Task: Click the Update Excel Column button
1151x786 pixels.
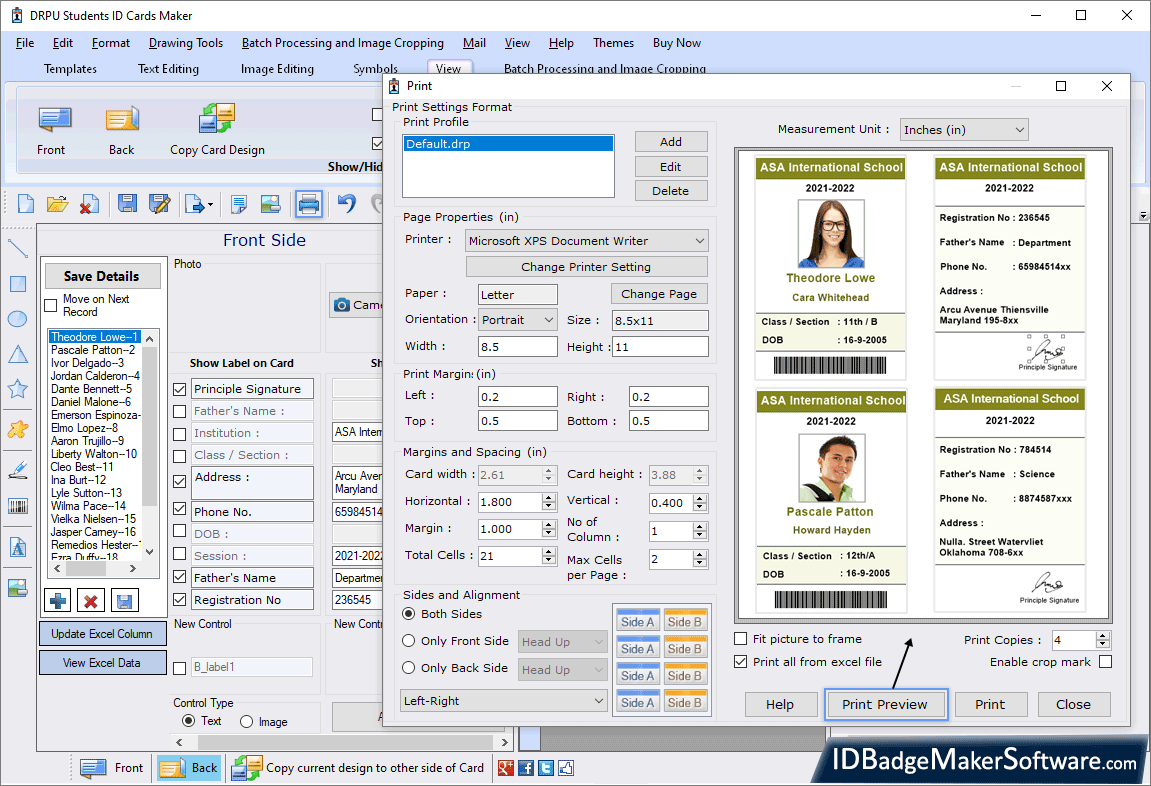Action: pyautogui.click(x=102, y=633)
